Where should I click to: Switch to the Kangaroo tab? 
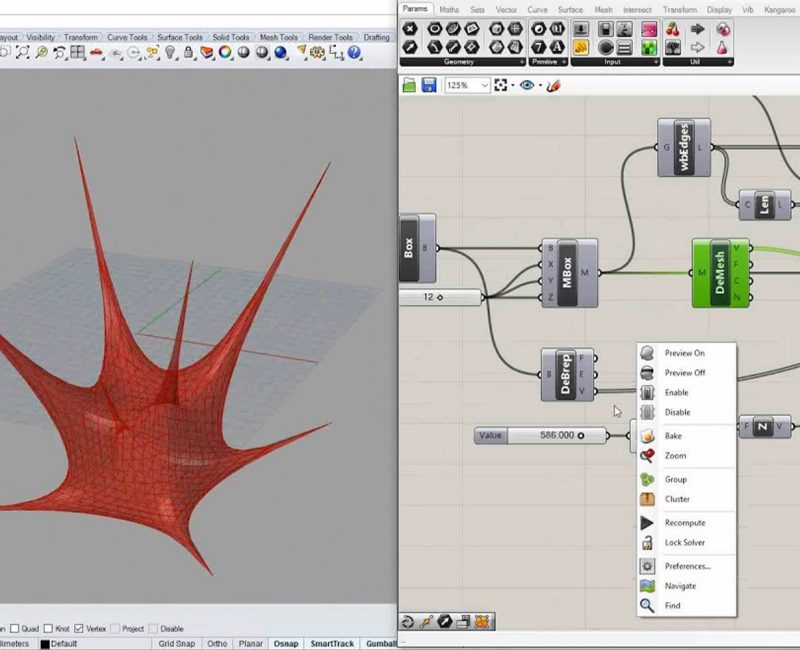tap(779, 10)
